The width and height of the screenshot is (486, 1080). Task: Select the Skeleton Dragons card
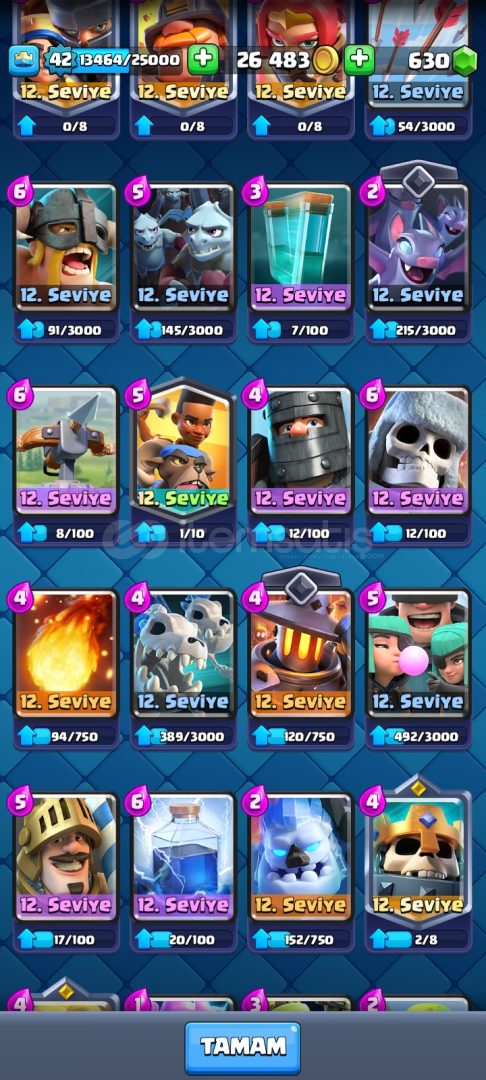point(183,654)
